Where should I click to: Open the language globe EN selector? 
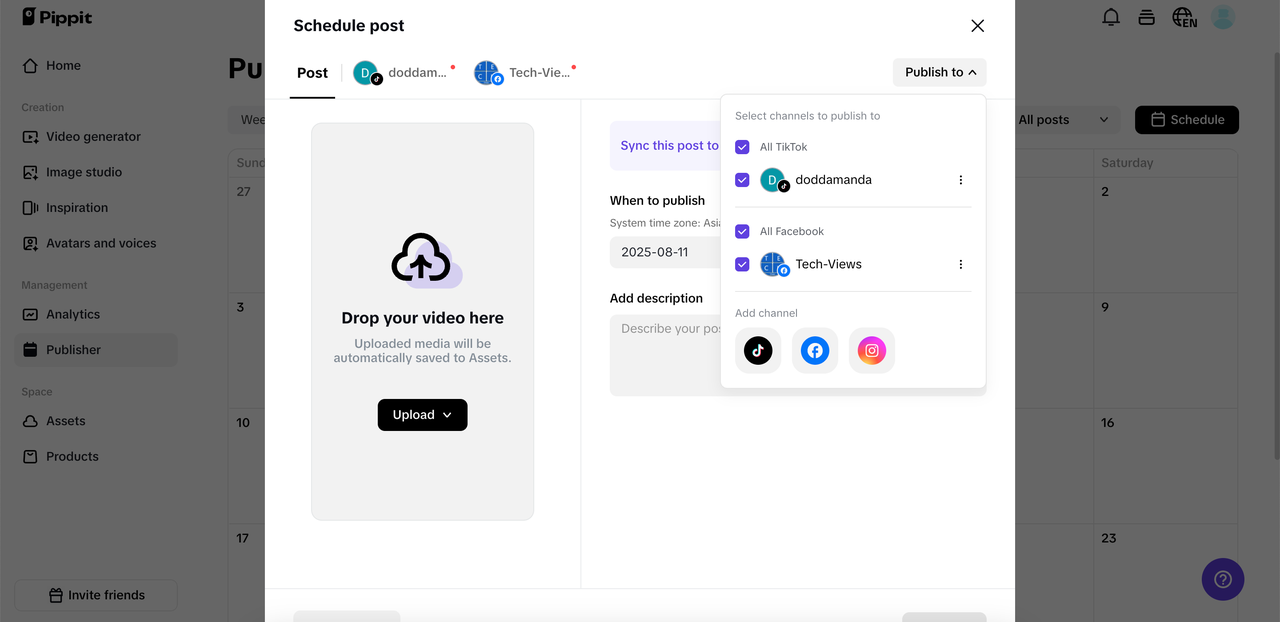(1185, 17)
